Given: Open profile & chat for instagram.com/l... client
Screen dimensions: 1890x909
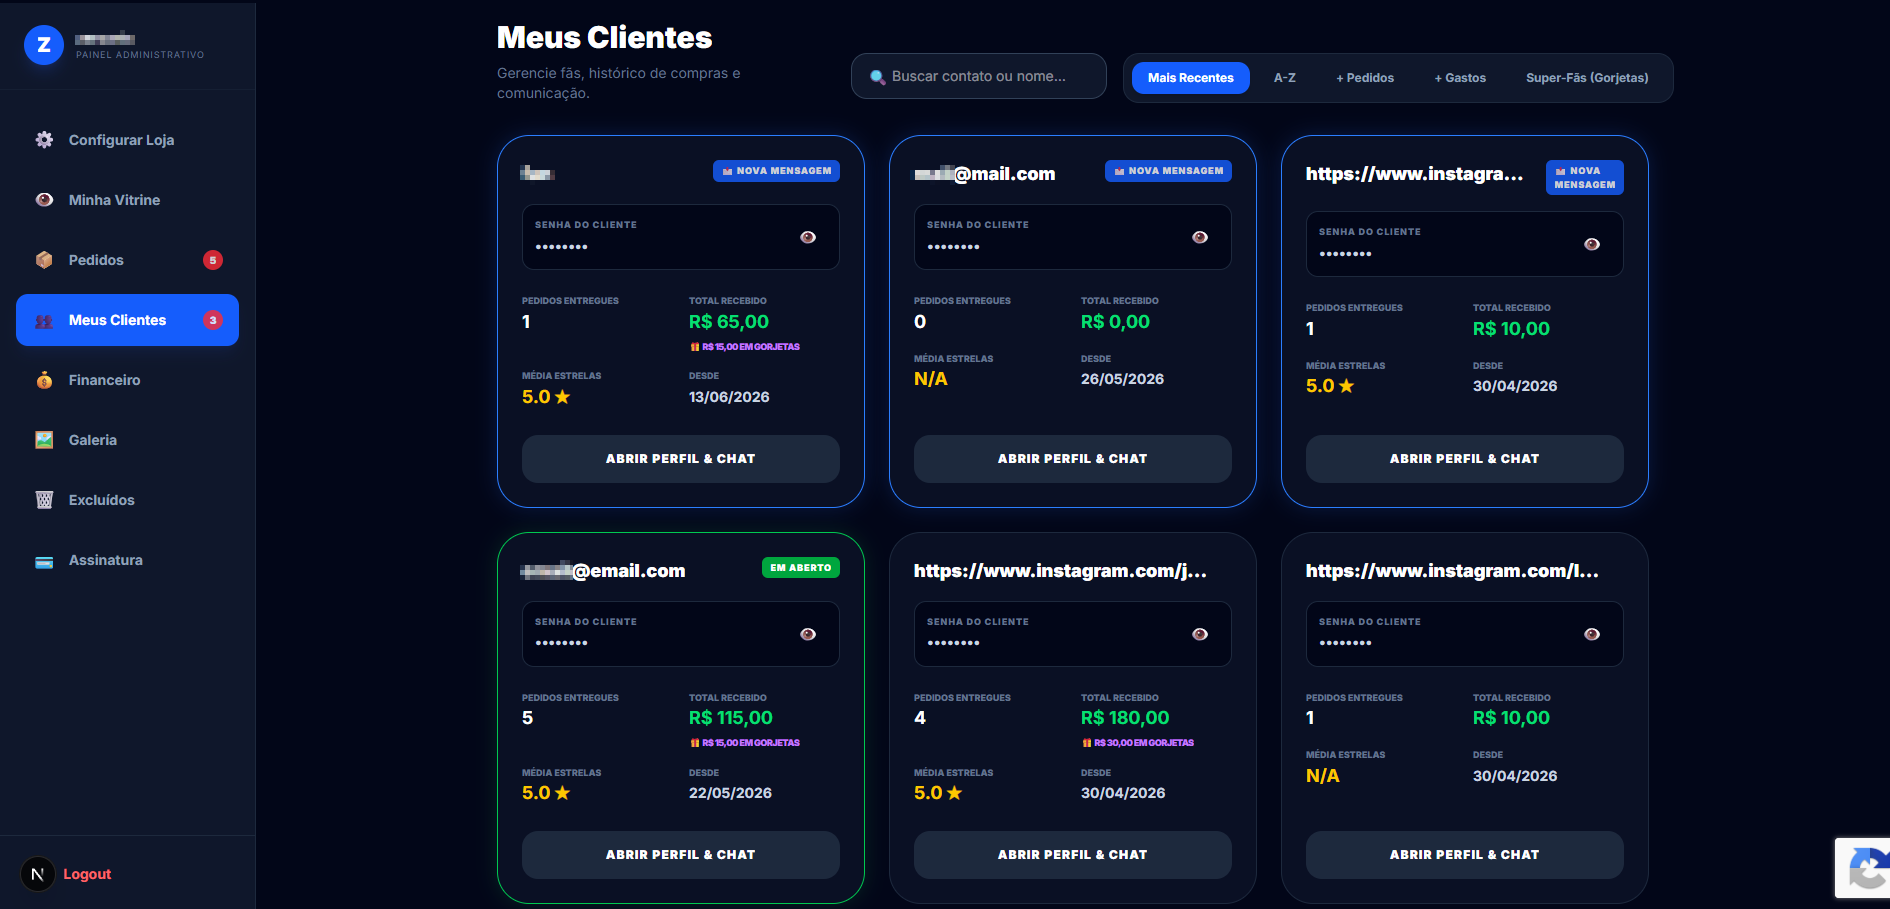Looking at the screenshot, I should [x=1465, y=855].
